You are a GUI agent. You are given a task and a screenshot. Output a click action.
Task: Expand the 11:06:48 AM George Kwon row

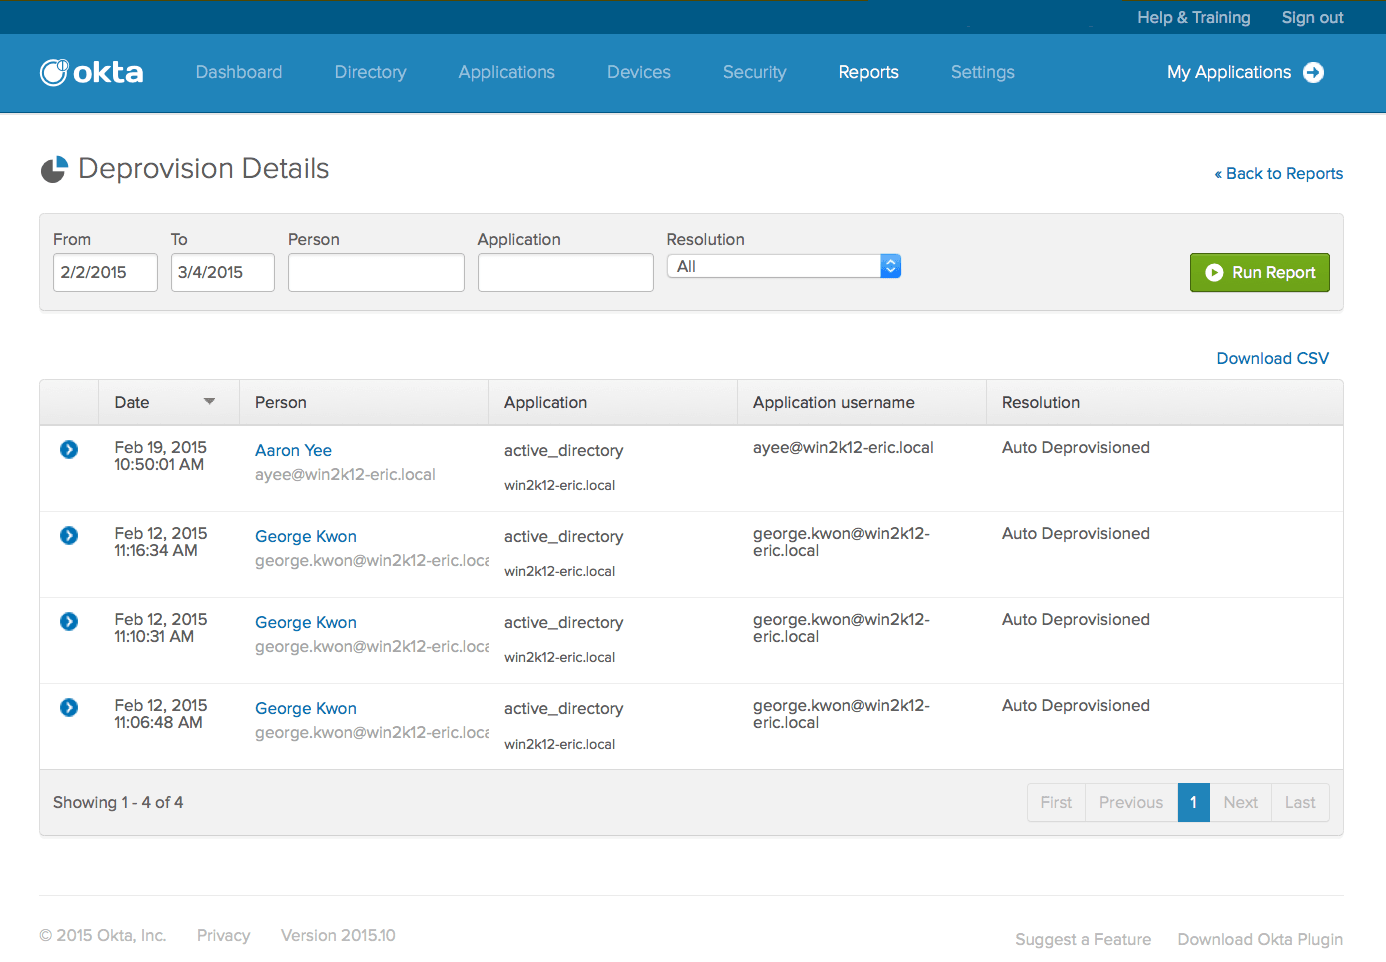click(x=69, y=708)
